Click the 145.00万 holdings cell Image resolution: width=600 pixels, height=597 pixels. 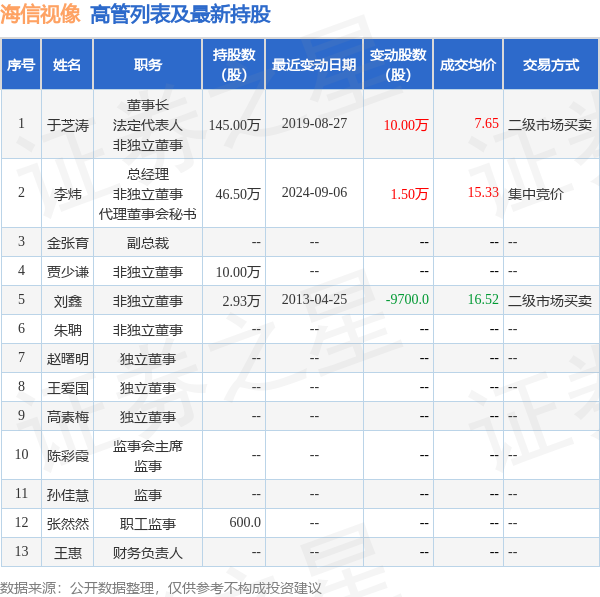coord(234,125)
